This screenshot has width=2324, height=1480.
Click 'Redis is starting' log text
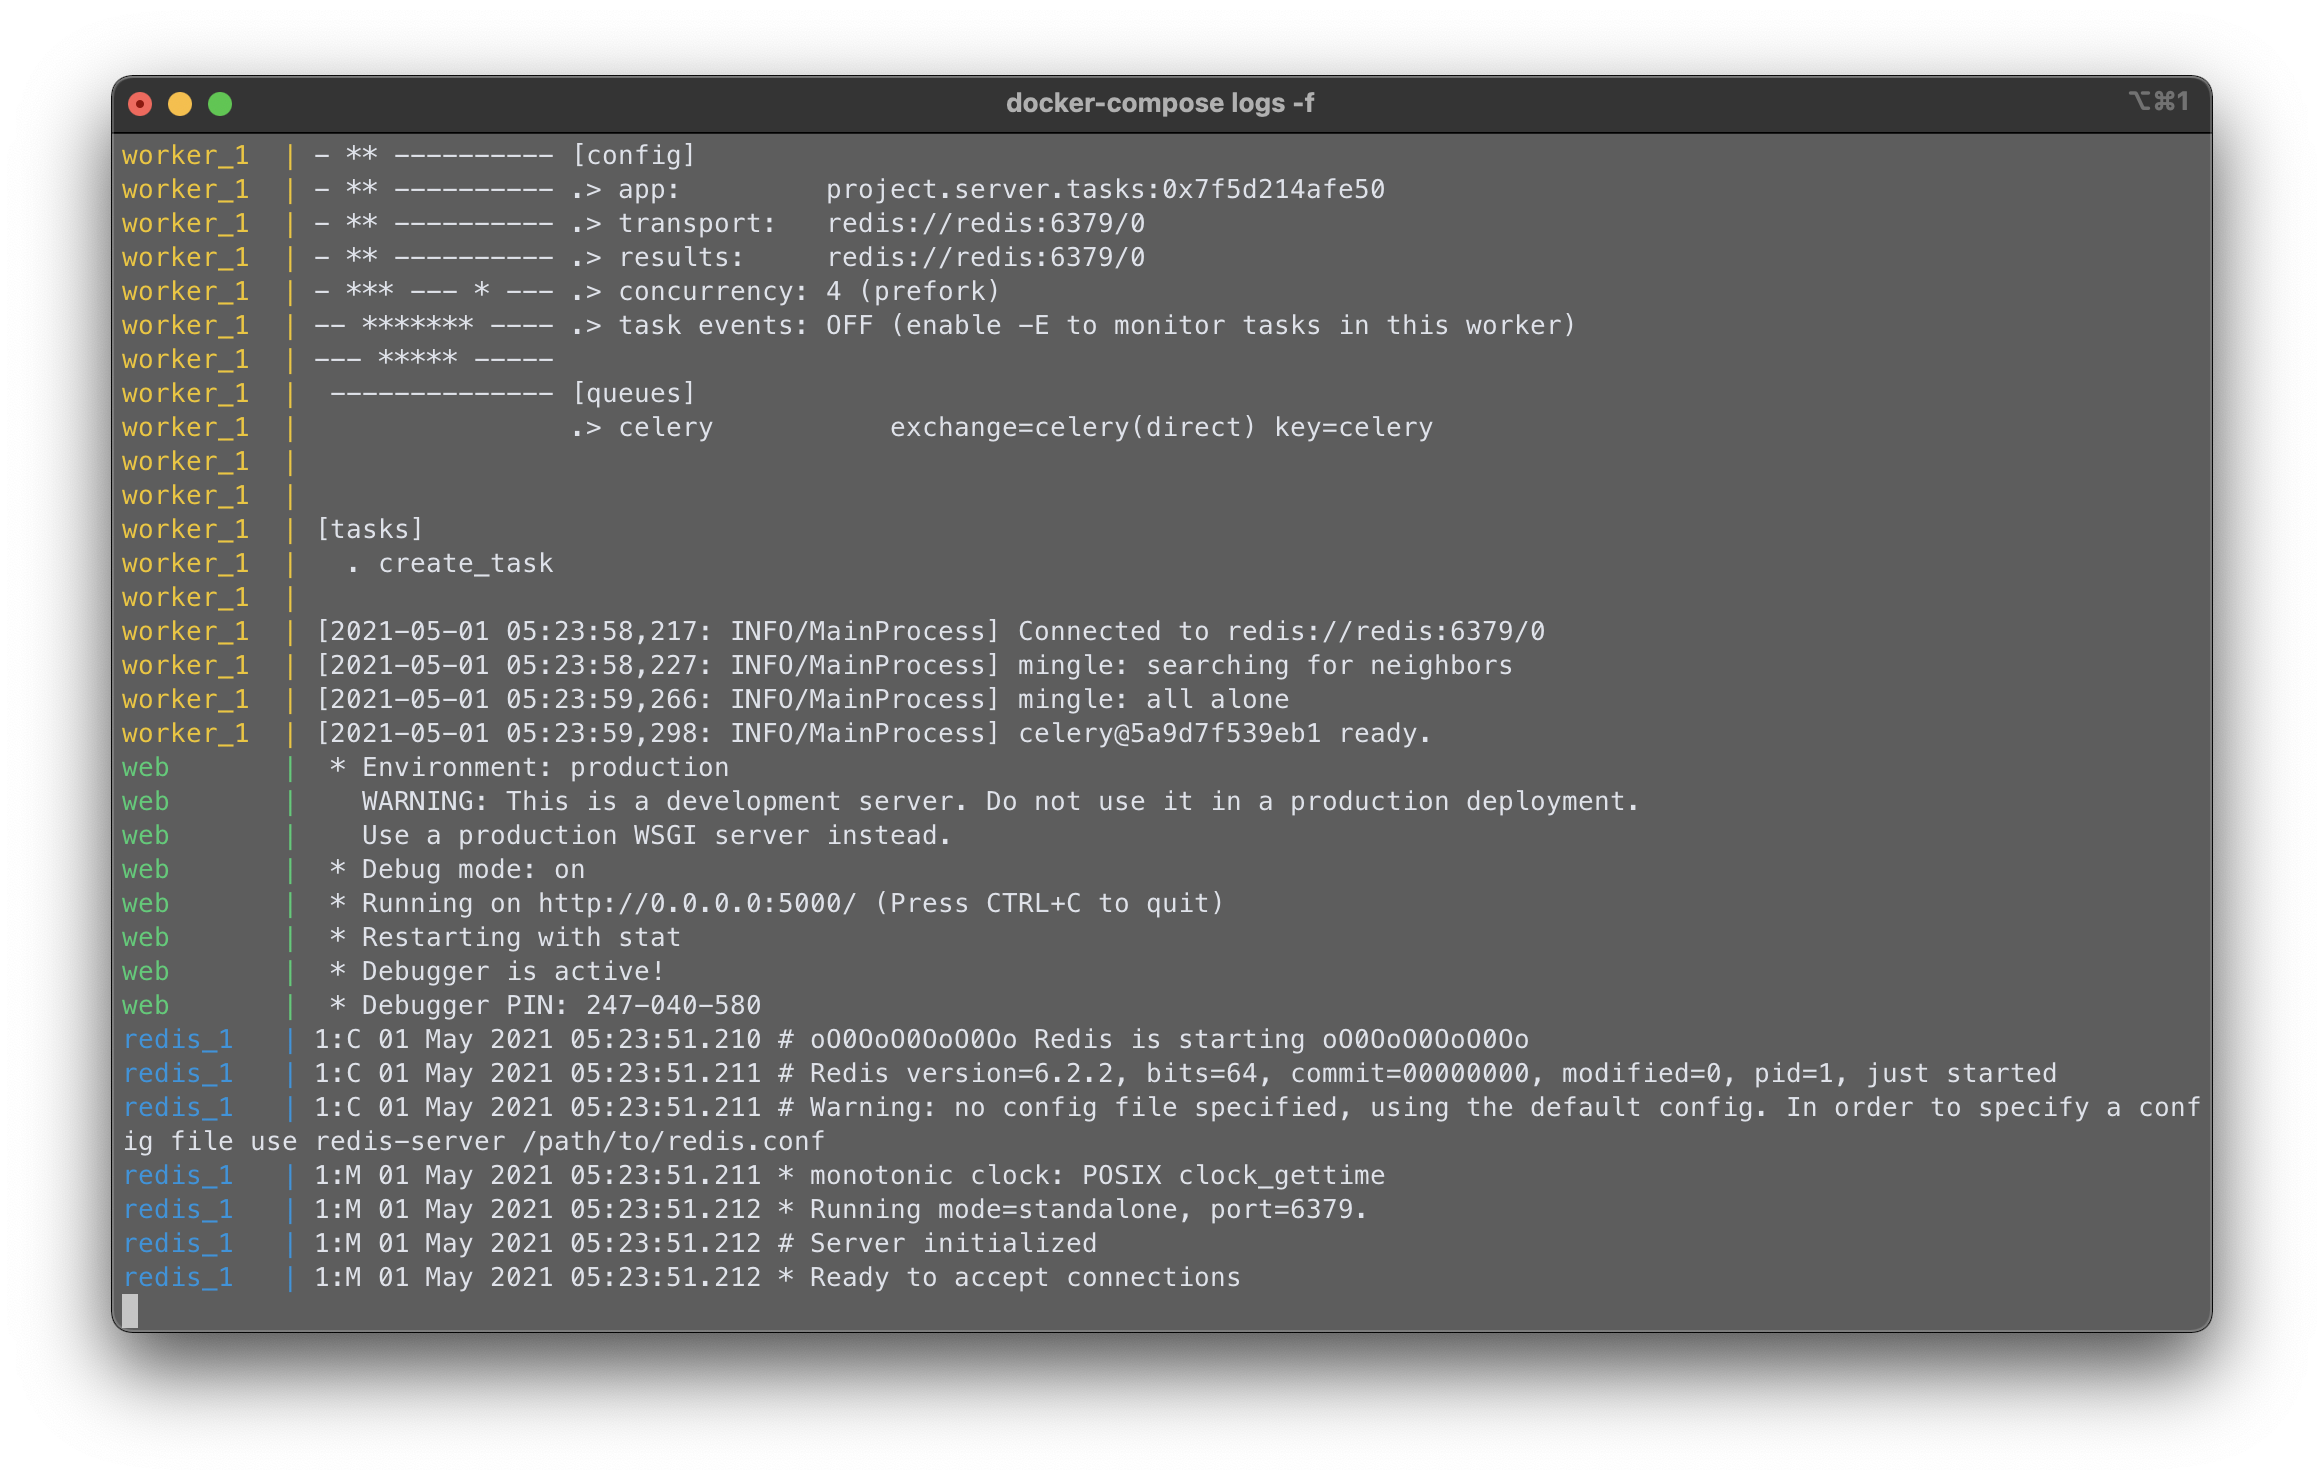point(1169,1040)
